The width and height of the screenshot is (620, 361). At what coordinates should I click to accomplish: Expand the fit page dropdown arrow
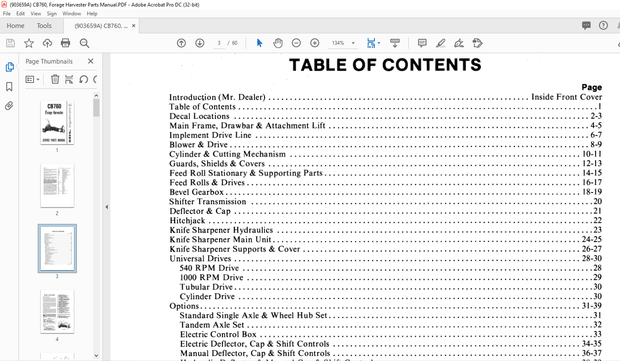tap(379, 43)
